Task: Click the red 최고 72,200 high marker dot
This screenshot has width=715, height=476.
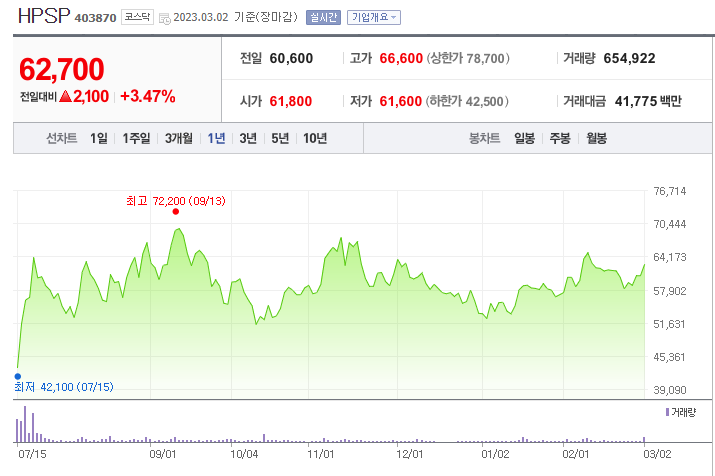Action: pos(176,211)
